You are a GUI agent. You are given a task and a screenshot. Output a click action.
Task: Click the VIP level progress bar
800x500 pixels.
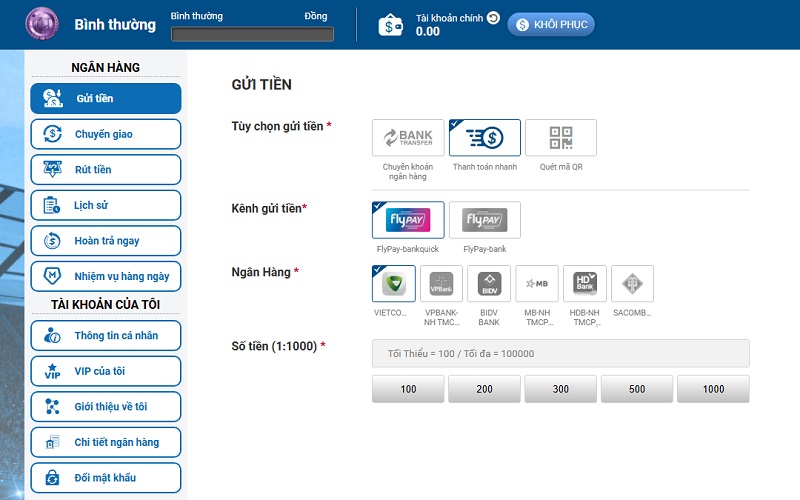[253, 34]
